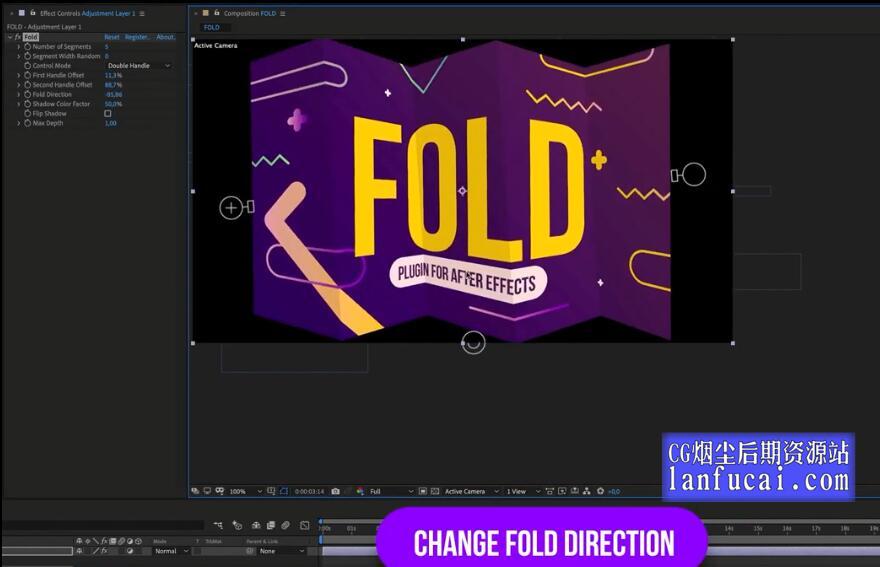This screenshot has width=880, height=567.
Task: Toggle motion blur icon in timeline
Action: (286, 525)
